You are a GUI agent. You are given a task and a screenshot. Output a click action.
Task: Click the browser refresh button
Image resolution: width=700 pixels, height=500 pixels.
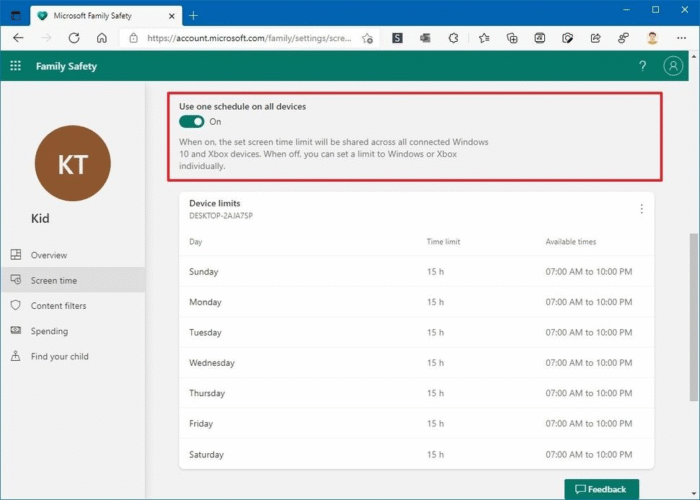pyautogui.click(x=74, y=38)
